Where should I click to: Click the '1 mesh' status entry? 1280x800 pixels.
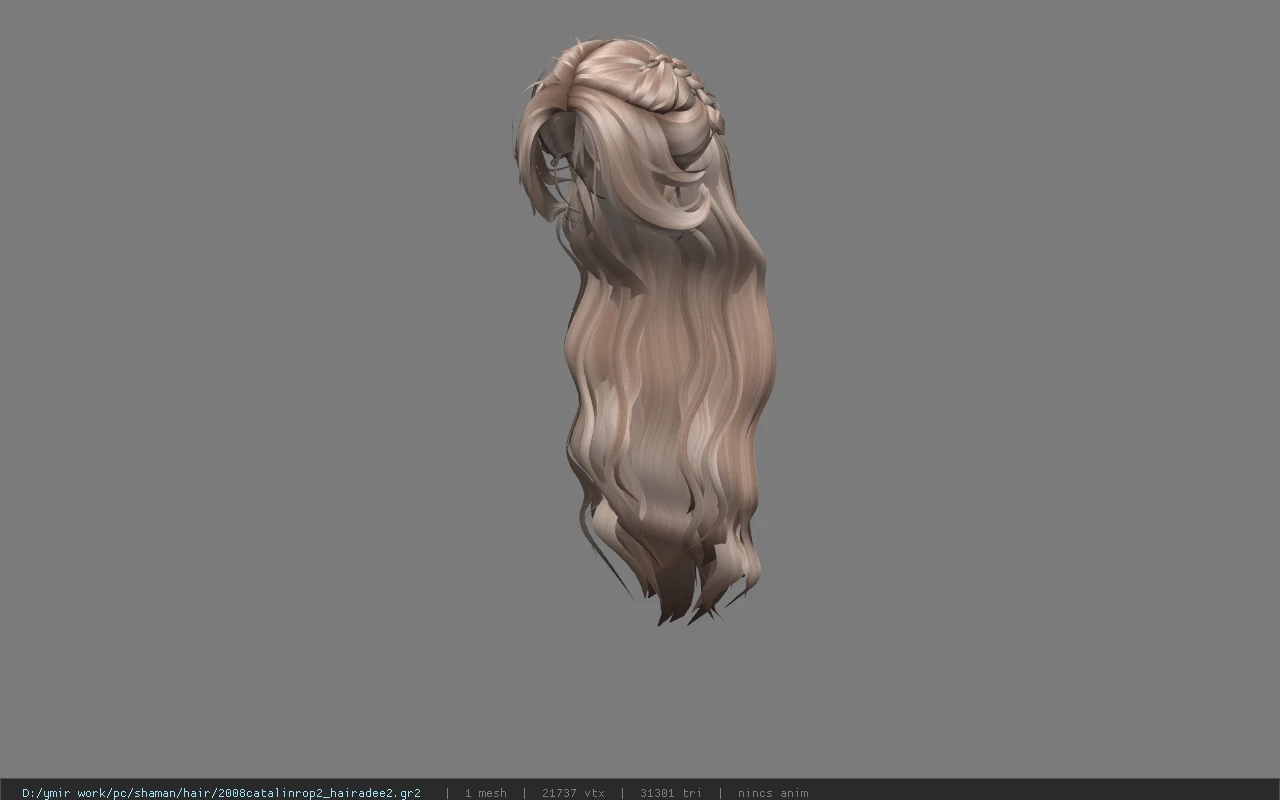485,793
